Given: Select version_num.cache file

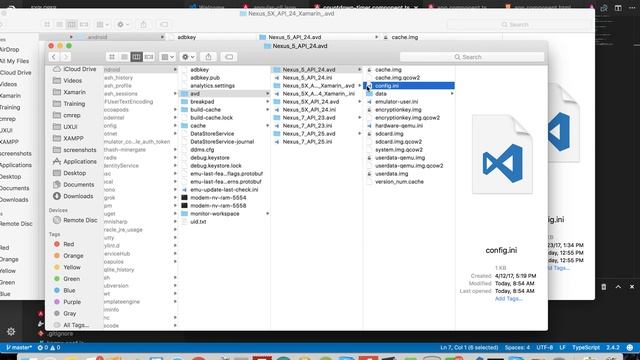Looking at the screenshot, I should pos(399,182).
